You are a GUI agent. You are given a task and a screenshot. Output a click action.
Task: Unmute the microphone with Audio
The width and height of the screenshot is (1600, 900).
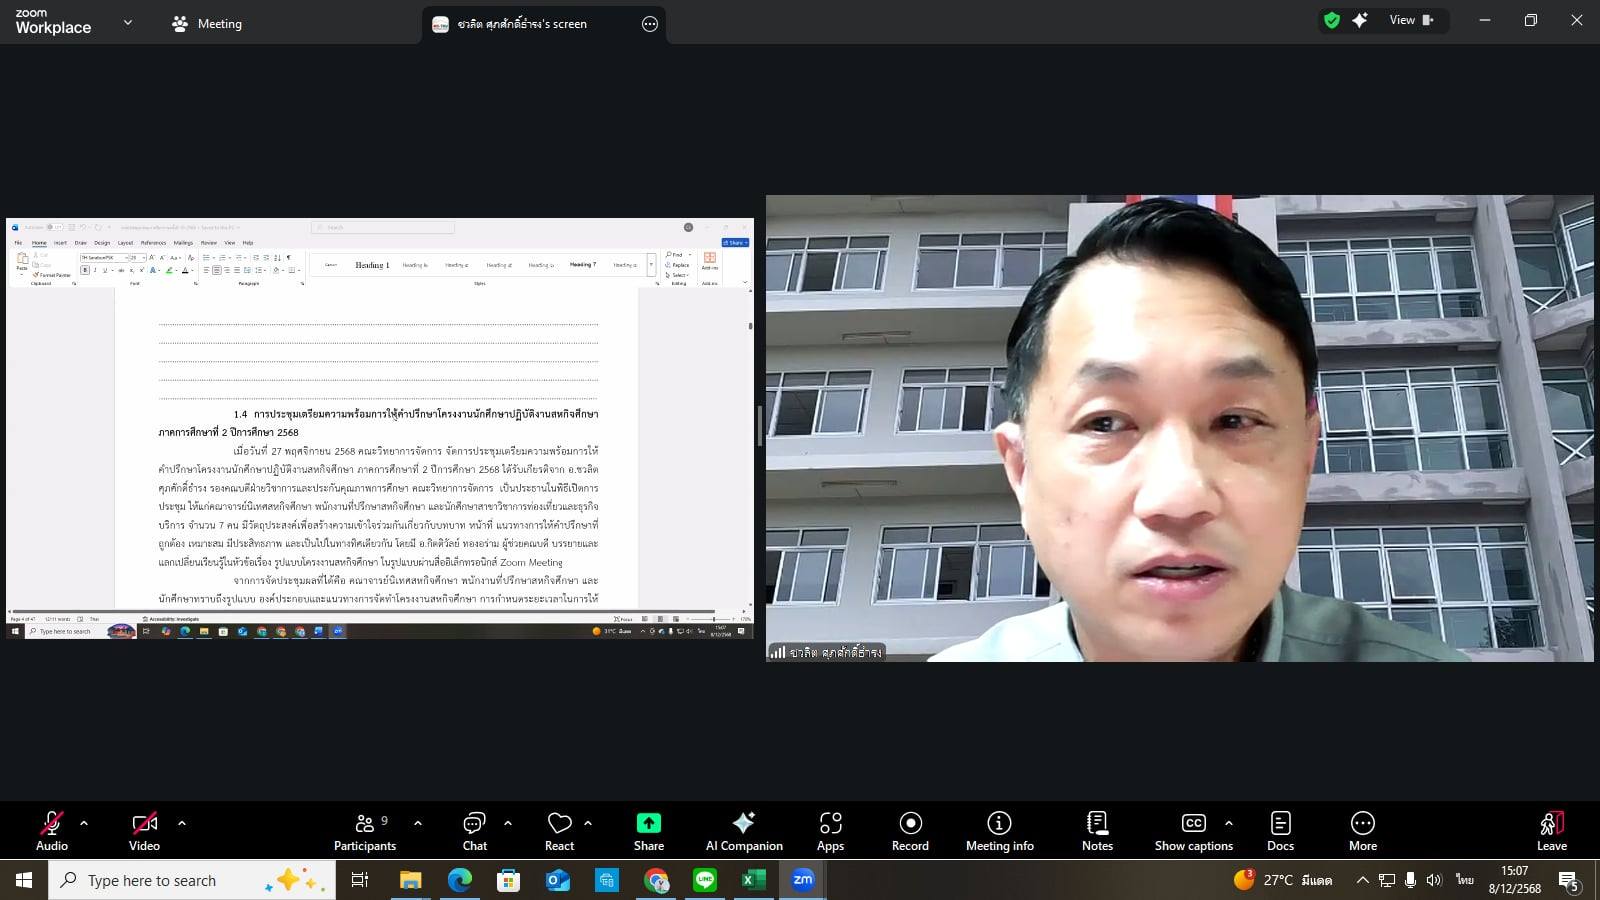(x=52, y=831)
